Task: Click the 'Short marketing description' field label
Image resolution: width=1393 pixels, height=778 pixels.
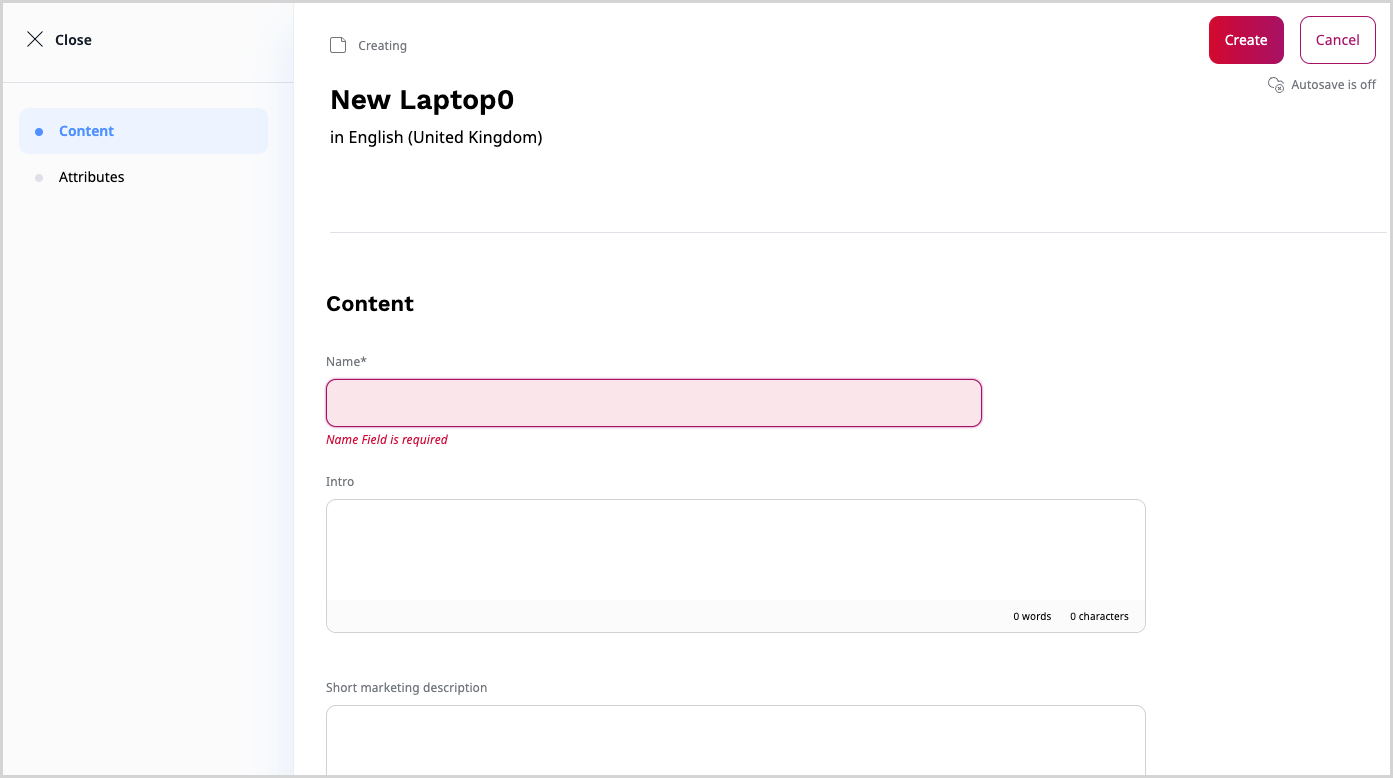Action: click(x=407, y=688)
